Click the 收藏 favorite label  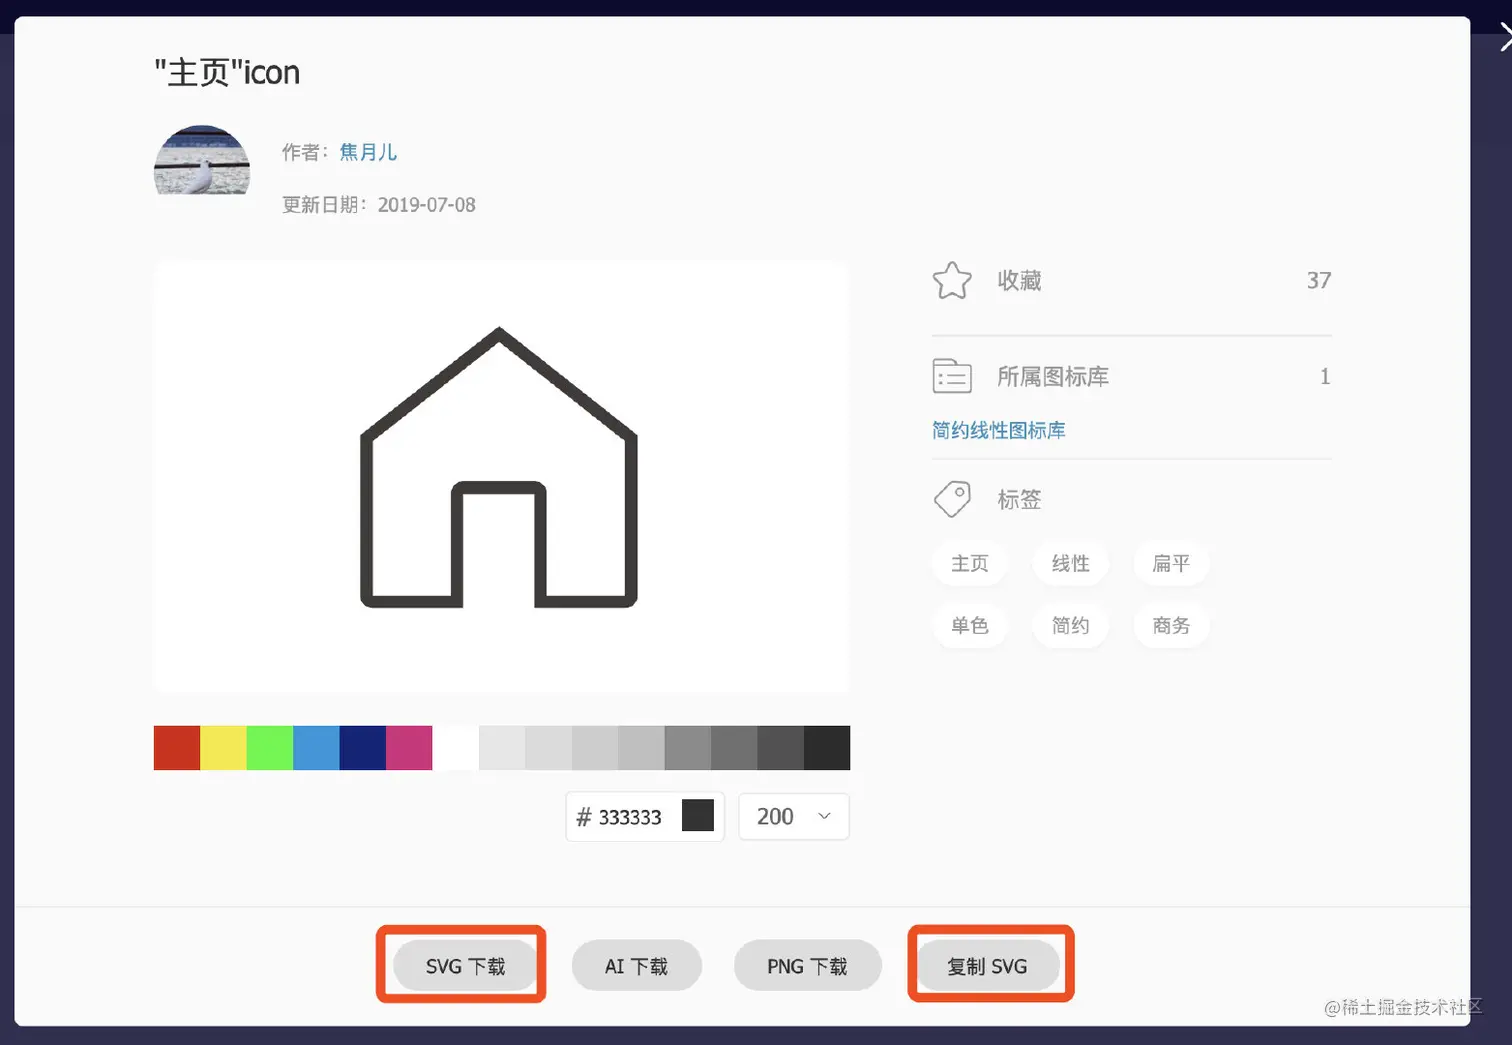(x=1019, y=281)
